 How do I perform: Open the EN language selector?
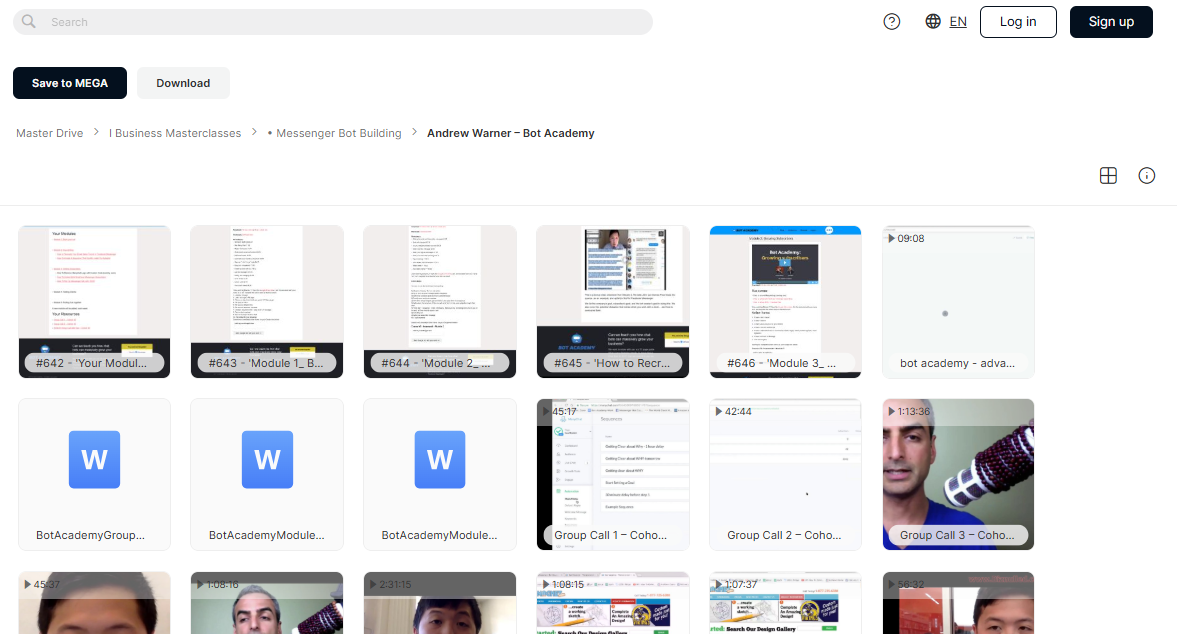tap(958, 22)
